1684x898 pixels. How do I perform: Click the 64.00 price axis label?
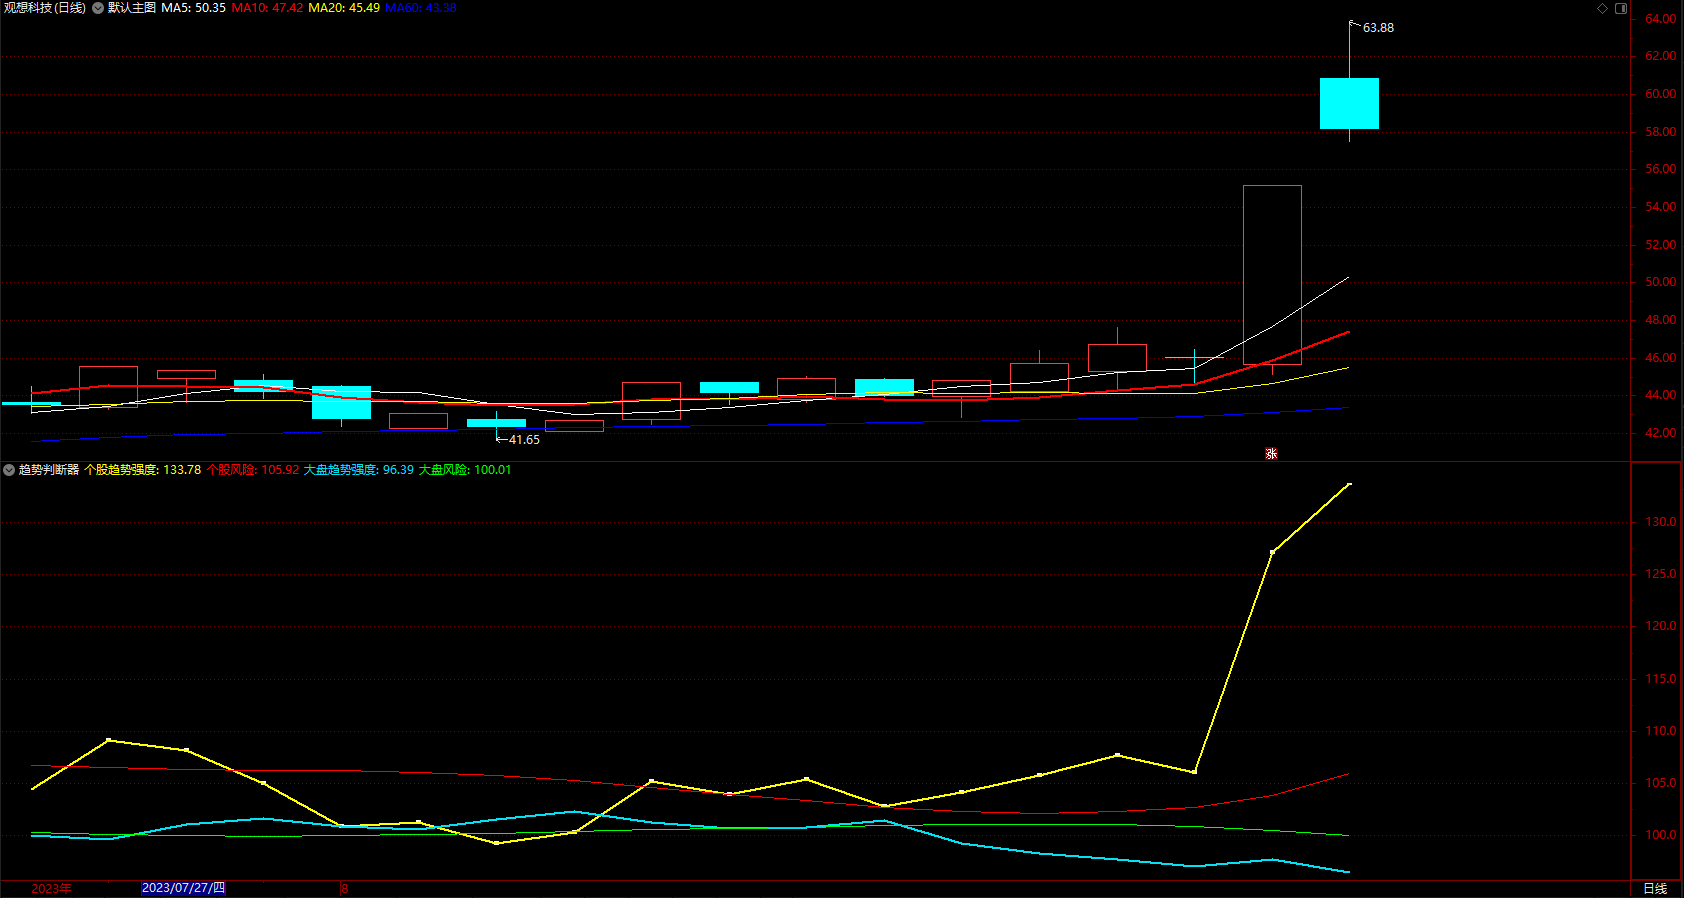pos(1660,19)
